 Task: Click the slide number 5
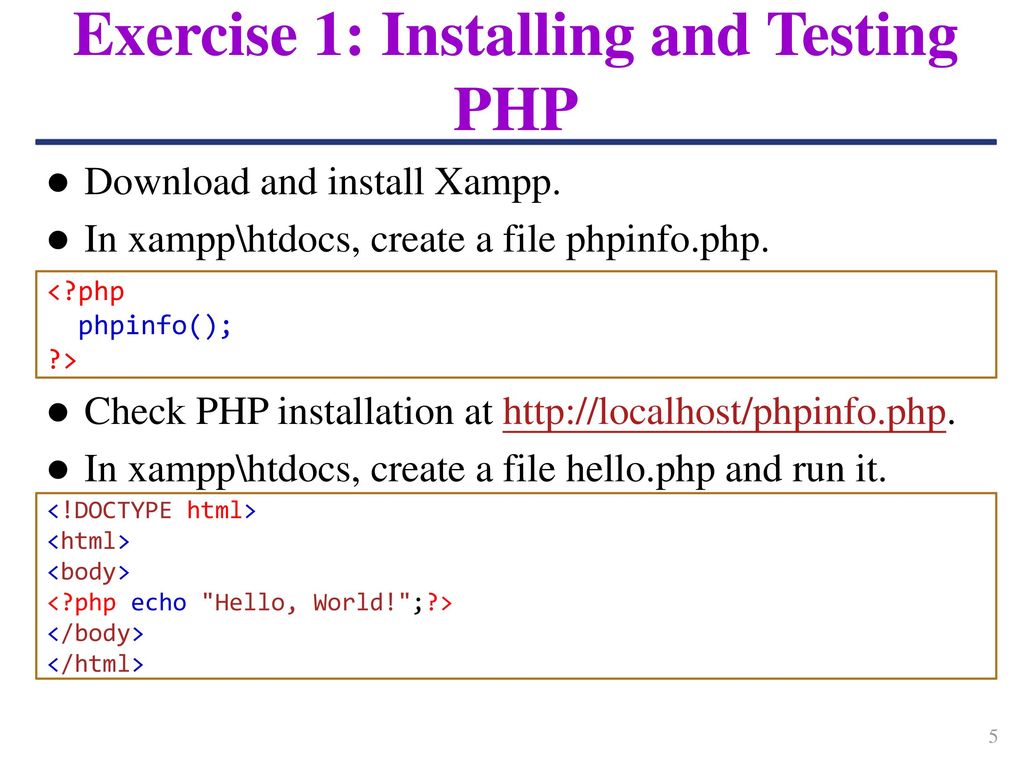pos(993,736)
